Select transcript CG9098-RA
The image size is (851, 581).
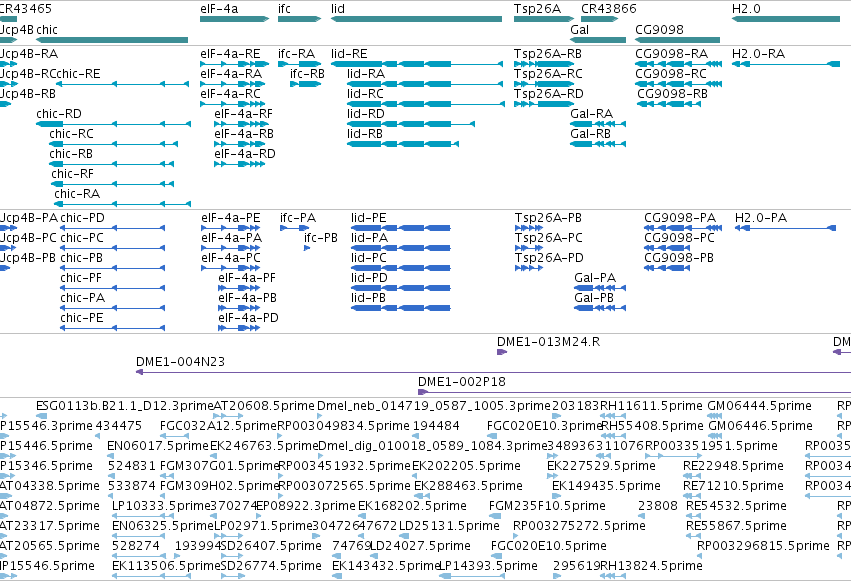678,64
